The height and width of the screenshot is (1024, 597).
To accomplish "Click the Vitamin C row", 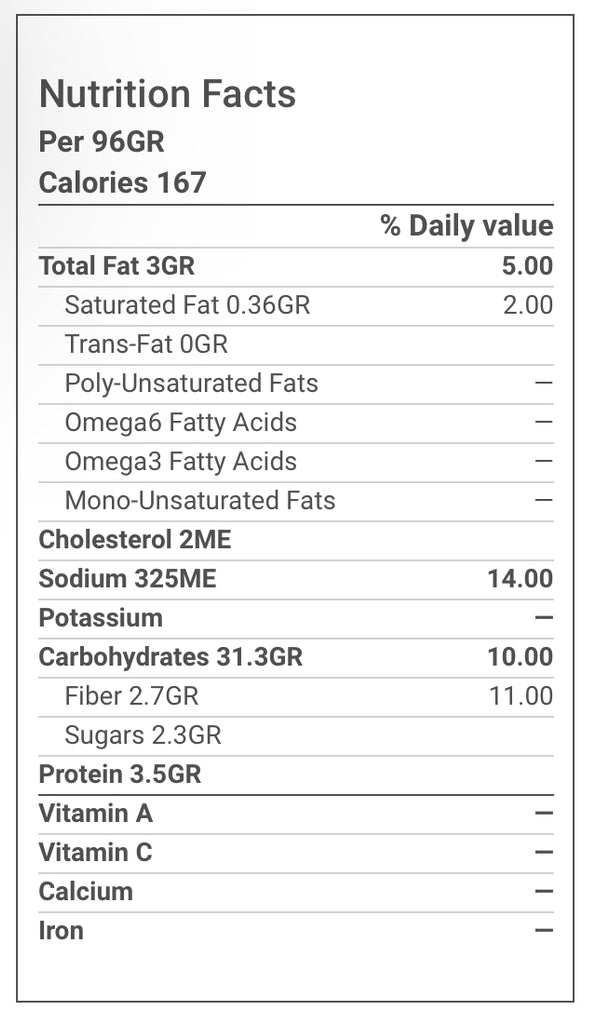I will tap(296, 853).
